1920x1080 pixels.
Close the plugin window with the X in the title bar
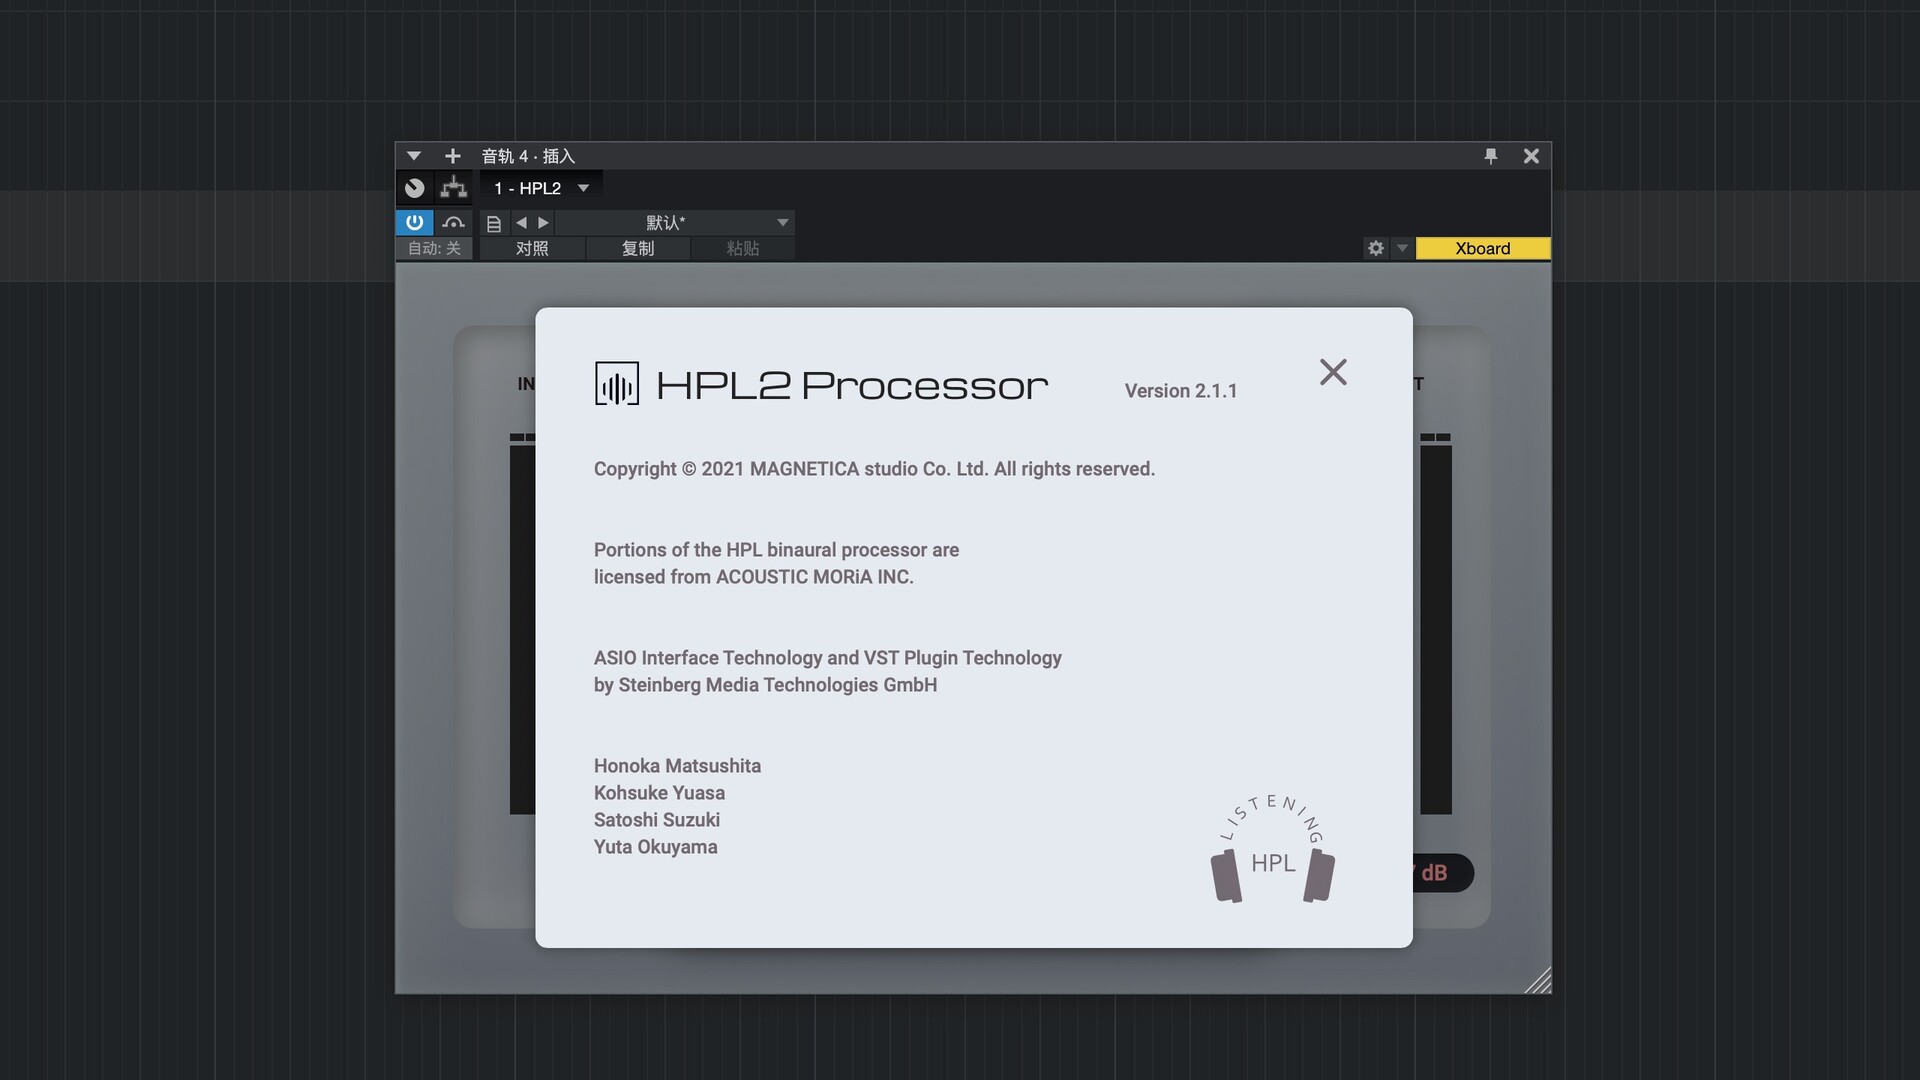coord(1531,156)
